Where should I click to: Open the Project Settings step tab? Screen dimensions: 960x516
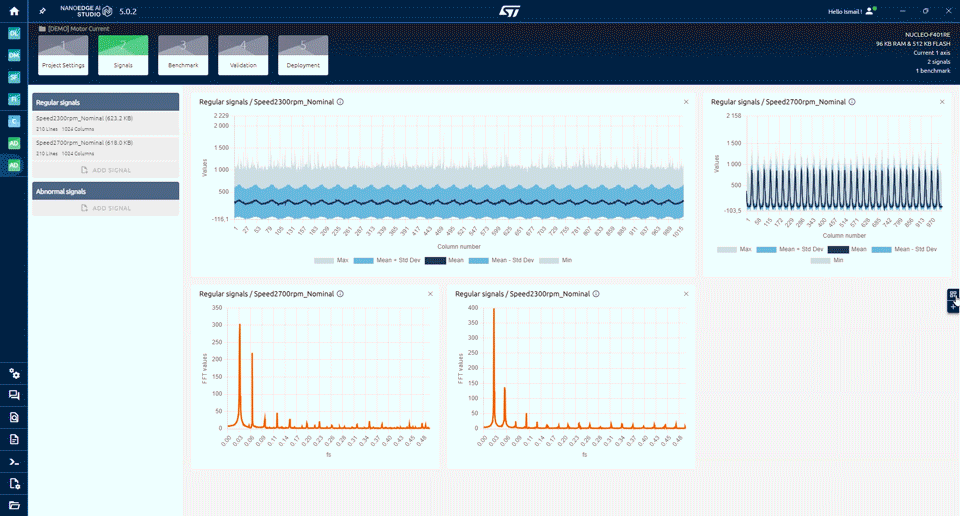tap(64, 55)
